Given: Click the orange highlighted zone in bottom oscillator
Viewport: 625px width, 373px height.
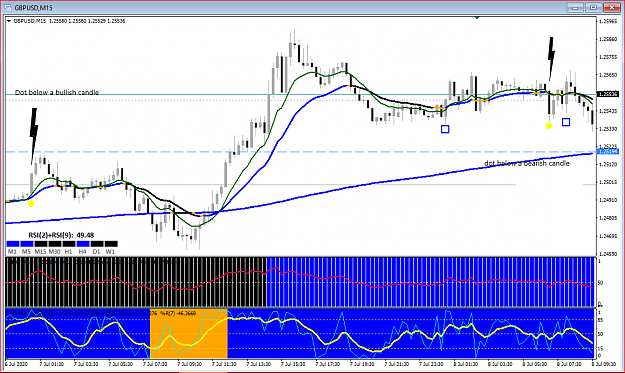Looking at the screenshot, I should coord(189,334).
